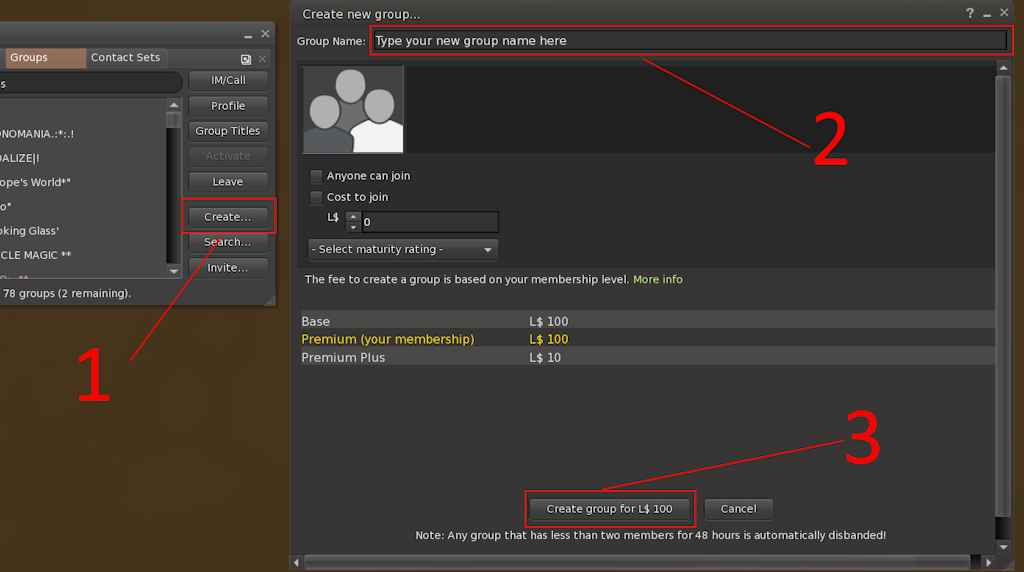Cancel the group creation
Screen dimensions: 1024x572
pyautogui.click(x=738, y=509)
